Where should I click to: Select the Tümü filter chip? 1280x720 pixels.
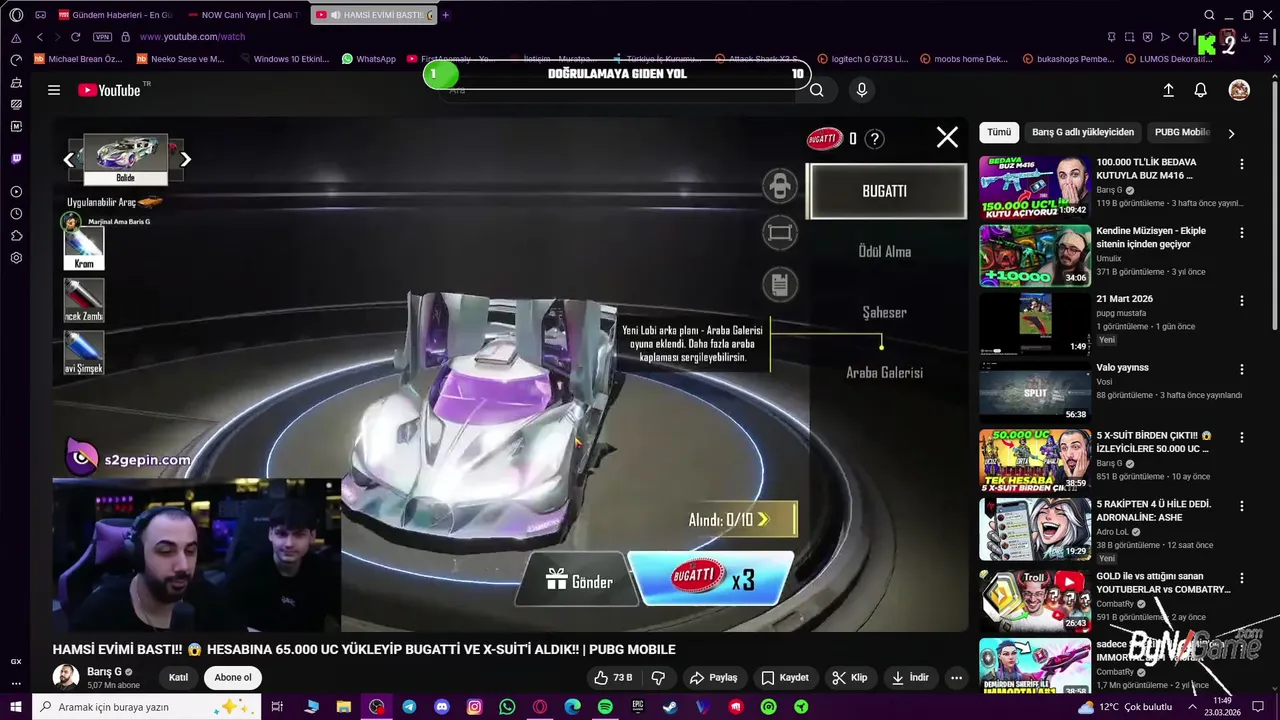pos(999,132)
